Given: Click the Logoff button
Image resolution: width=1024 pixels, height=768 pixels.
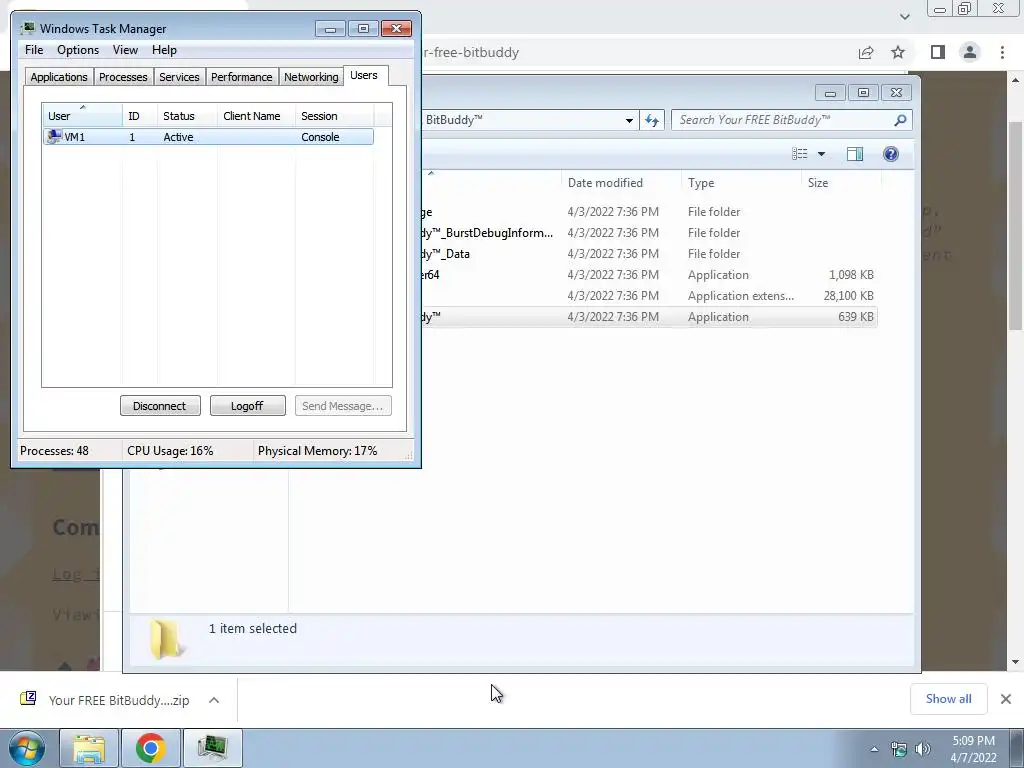Looking at the screenshot, I should click(248, 406).
